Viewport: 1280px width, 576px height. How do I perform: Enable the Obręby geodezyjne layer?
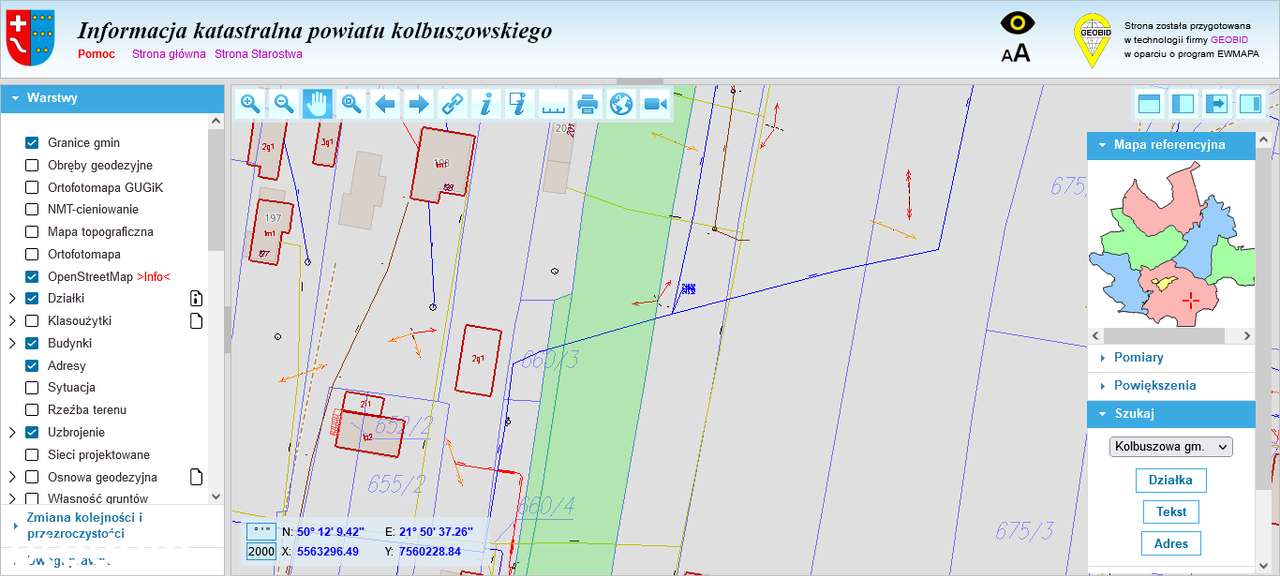[x=32, y=165]
